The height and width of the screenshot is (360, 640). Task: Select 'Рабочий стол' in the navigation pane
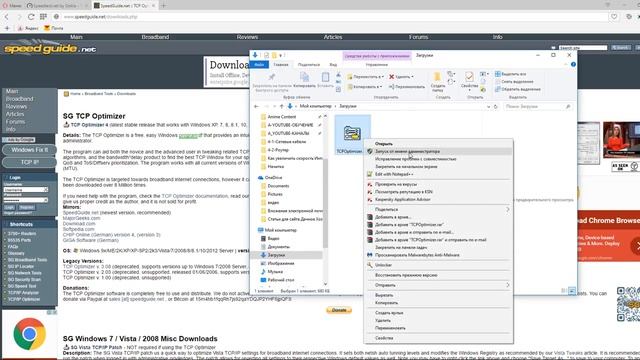(280, 280)
